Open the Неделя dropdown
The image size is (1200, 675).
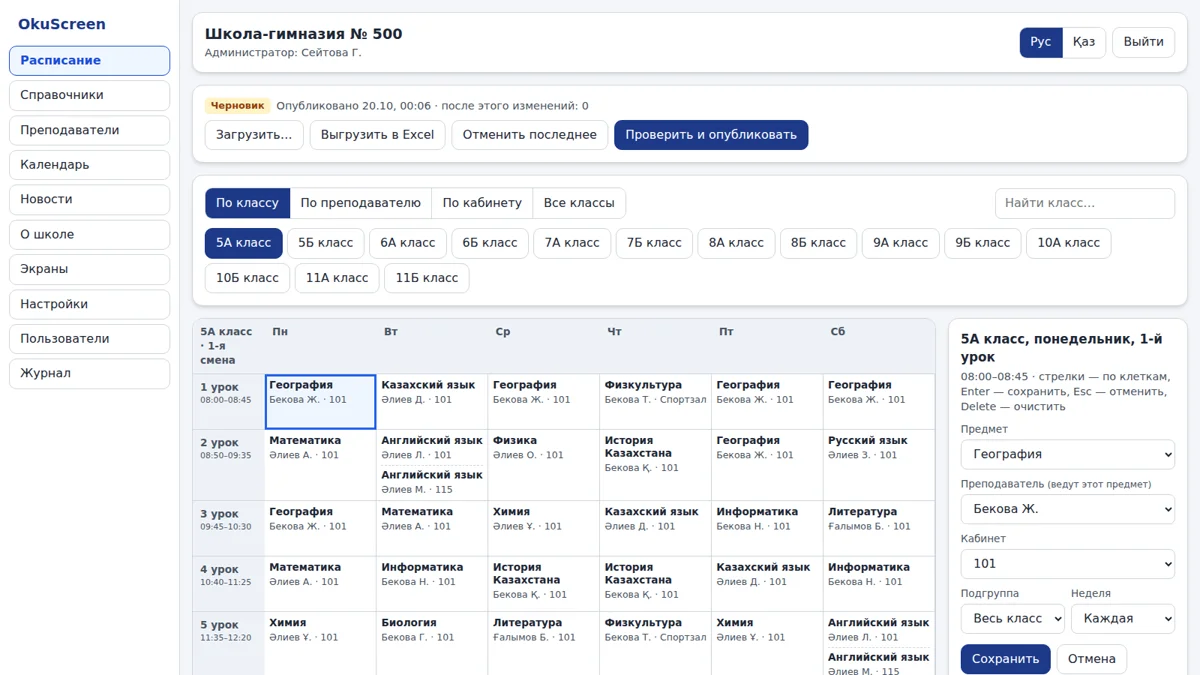point(1123,619)
